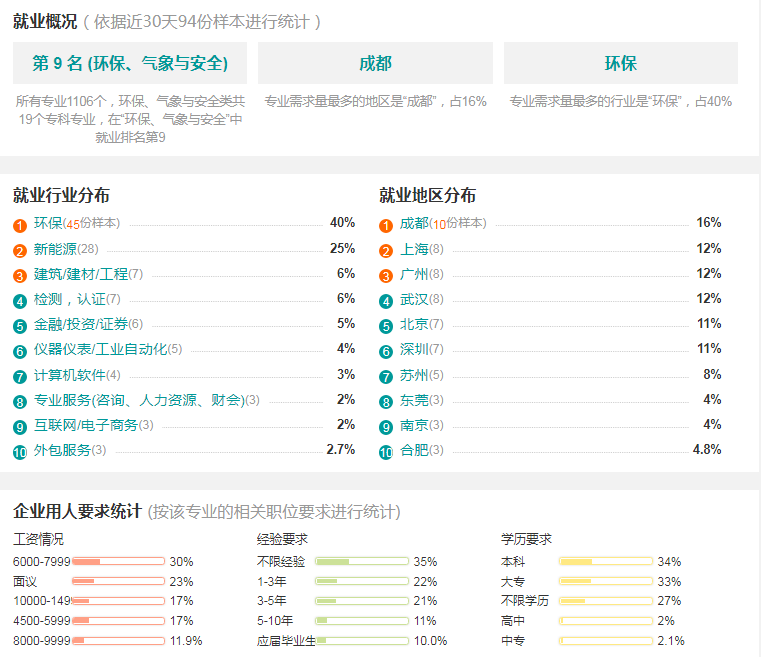This screenshot has width=761, height=657.
Task: Click the 就业地区分布 section heading
Action: click(x=428, y=195)
